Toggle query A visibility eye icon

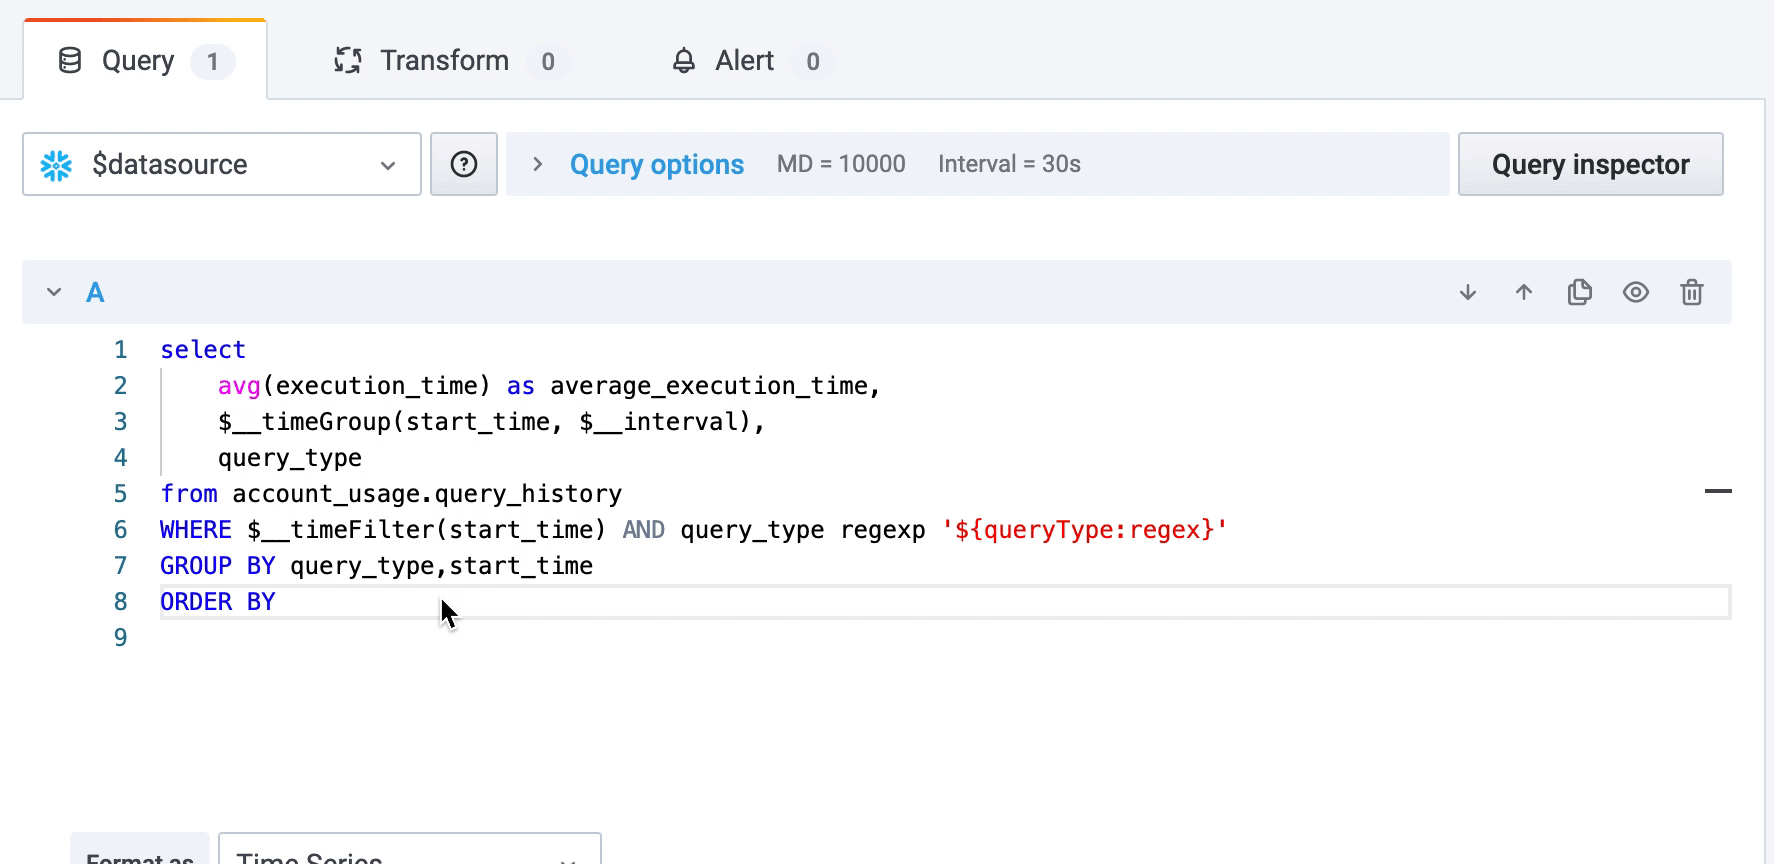1635,292
